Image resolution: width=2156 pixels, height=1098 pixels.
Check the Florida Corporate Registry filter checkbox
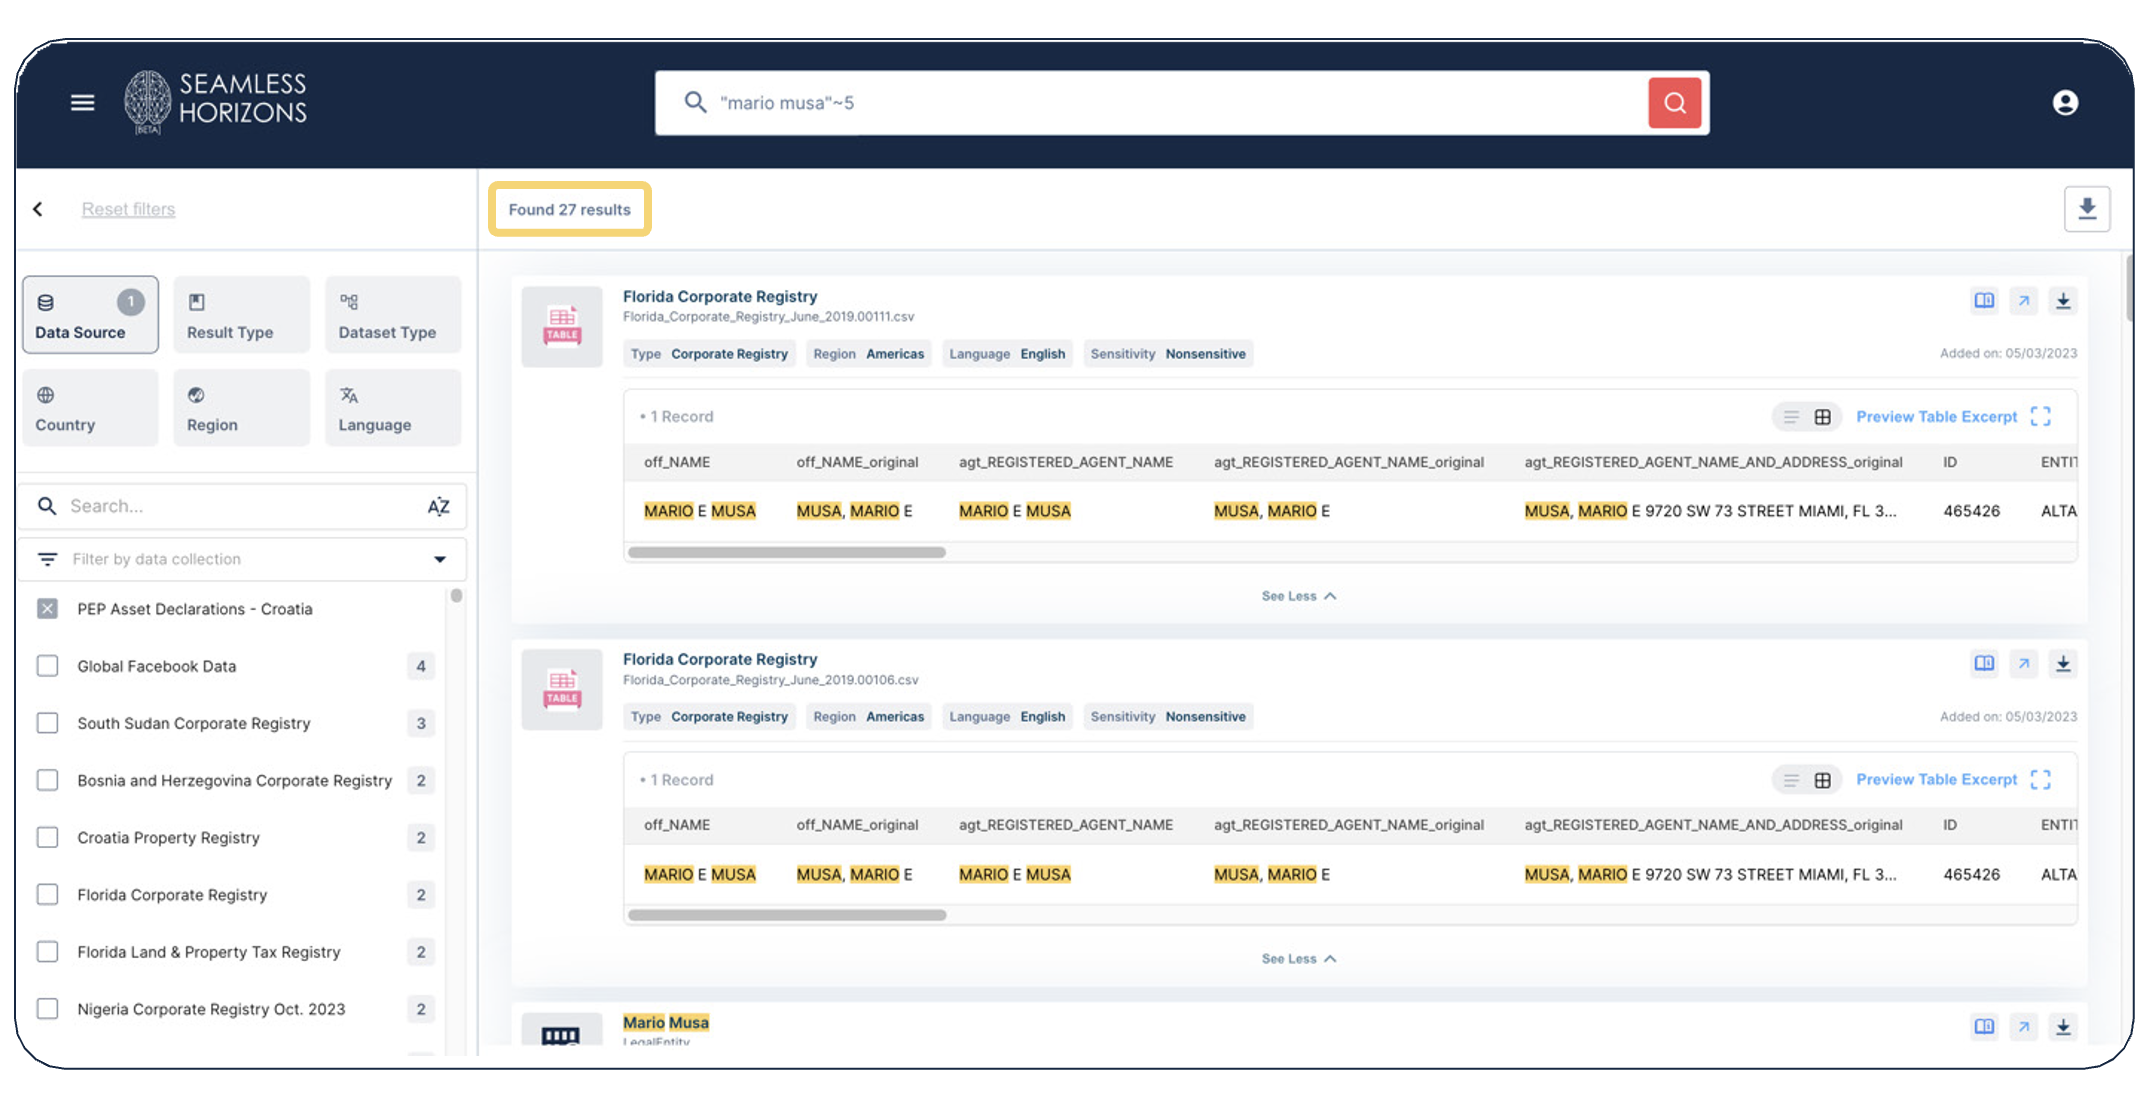point(47,894)
